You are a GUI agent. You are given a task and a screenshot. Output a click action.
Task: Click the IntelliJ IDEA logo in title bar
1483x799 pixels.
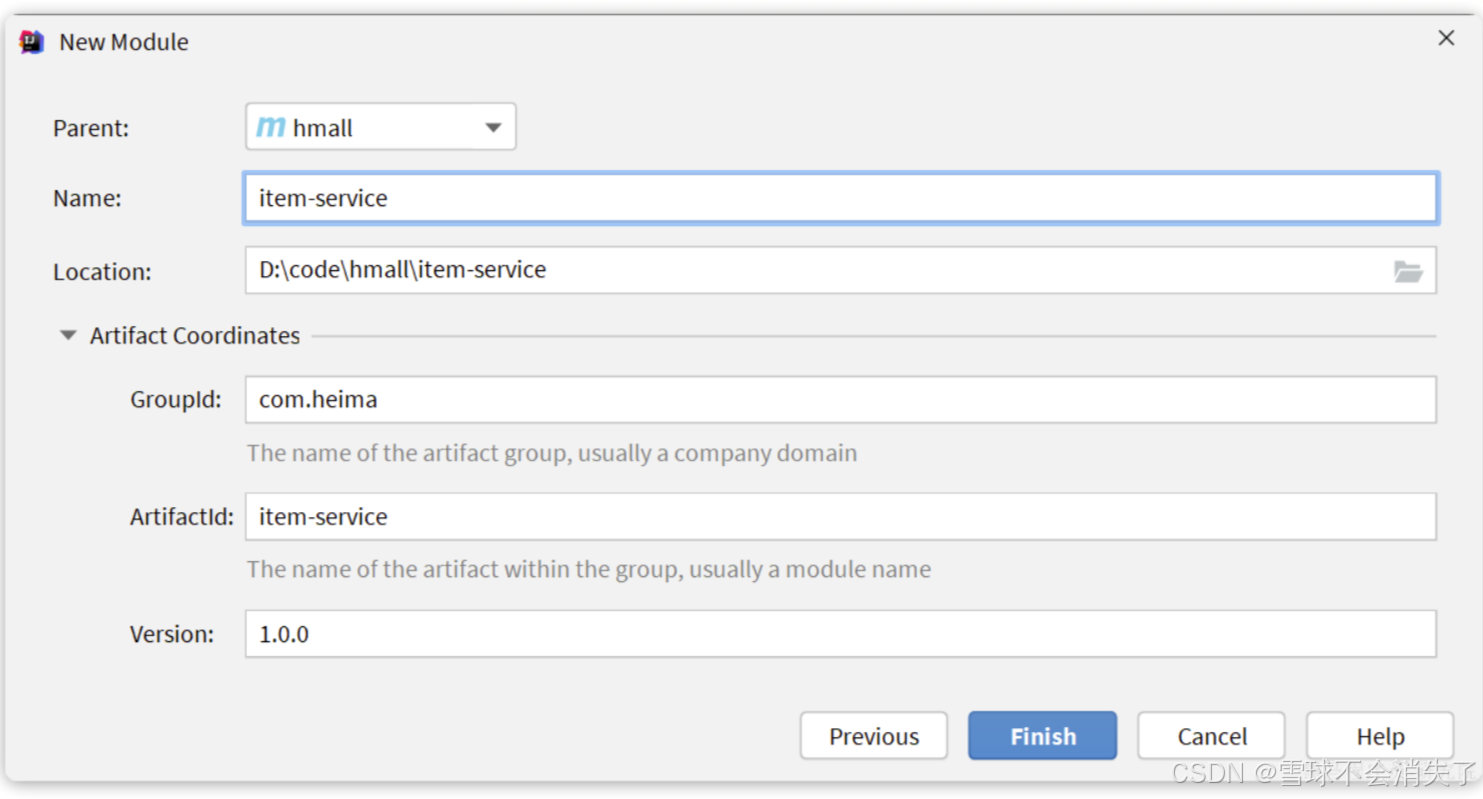(x=32, y=42)
